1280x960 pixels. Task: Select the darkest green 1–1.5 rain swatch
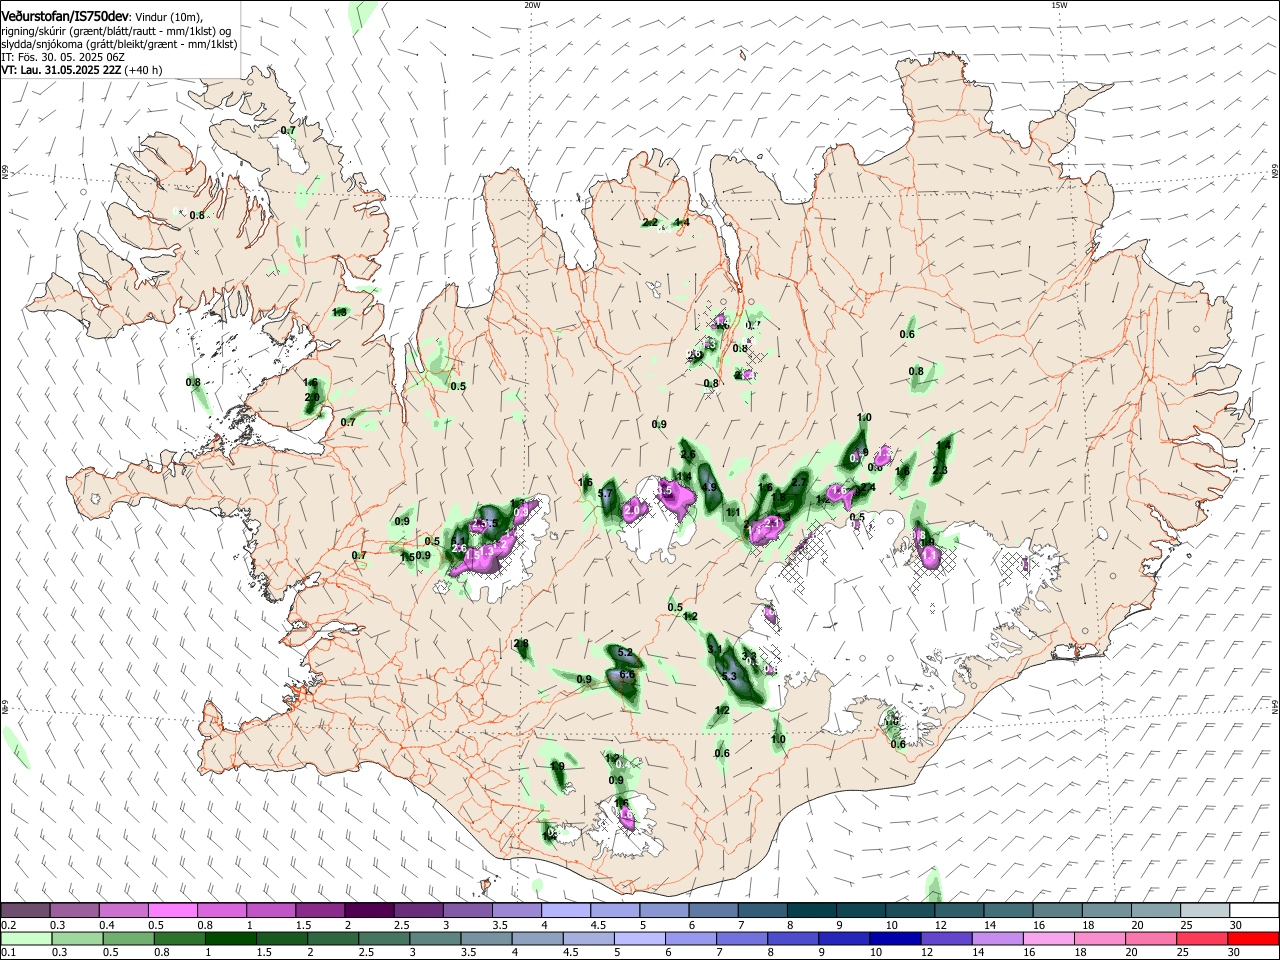[232, 939]
